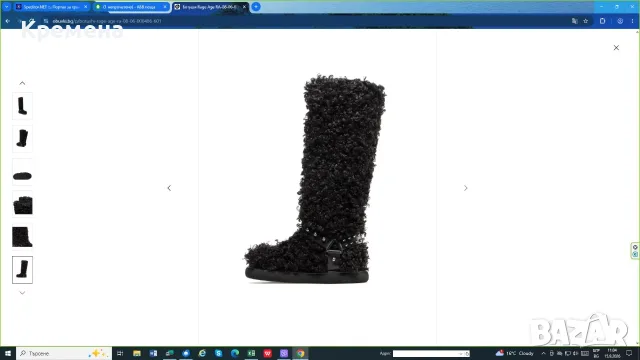Screen dimensions: 640x360
Task: Open the Windows notification center
Action: point(629,353)
